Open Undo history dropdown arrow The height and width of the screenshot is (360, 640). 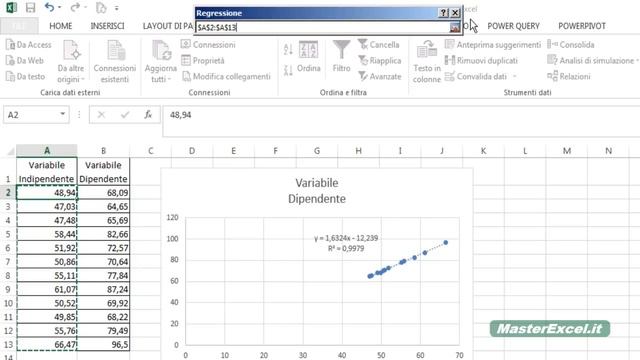[60, 7]
